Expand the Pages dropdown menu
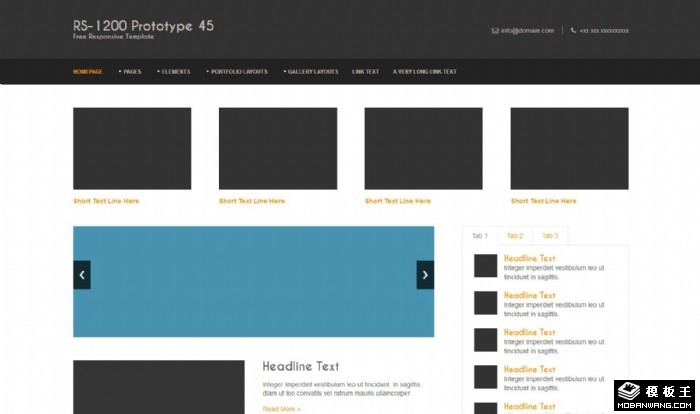 pos(131,72)
